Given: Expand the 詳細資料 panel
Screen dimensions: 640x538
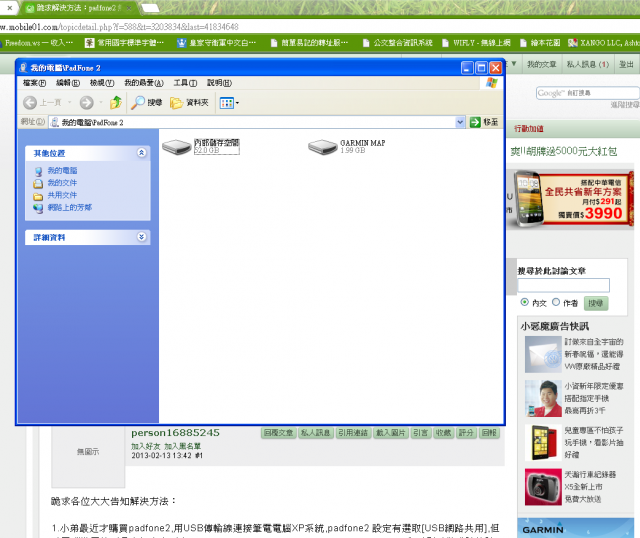Looking at the screenshot, I should point(141,237).
